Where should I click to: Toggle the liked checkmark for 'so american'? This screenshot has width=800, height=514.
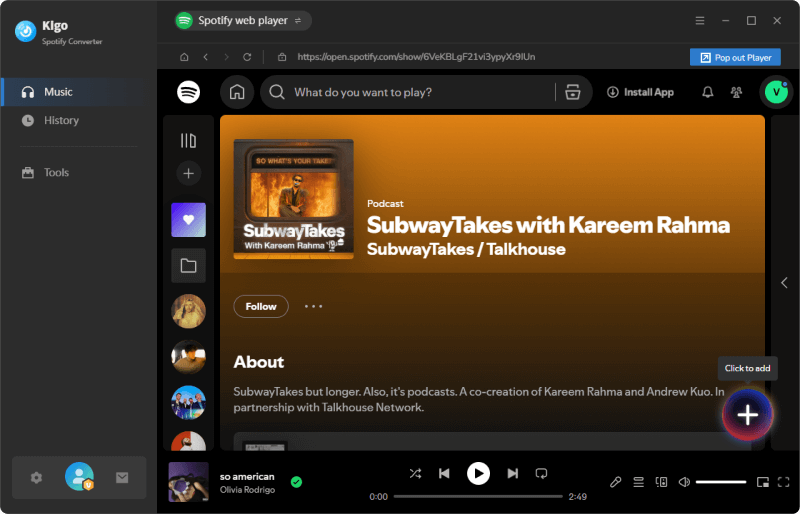[296, 482]
